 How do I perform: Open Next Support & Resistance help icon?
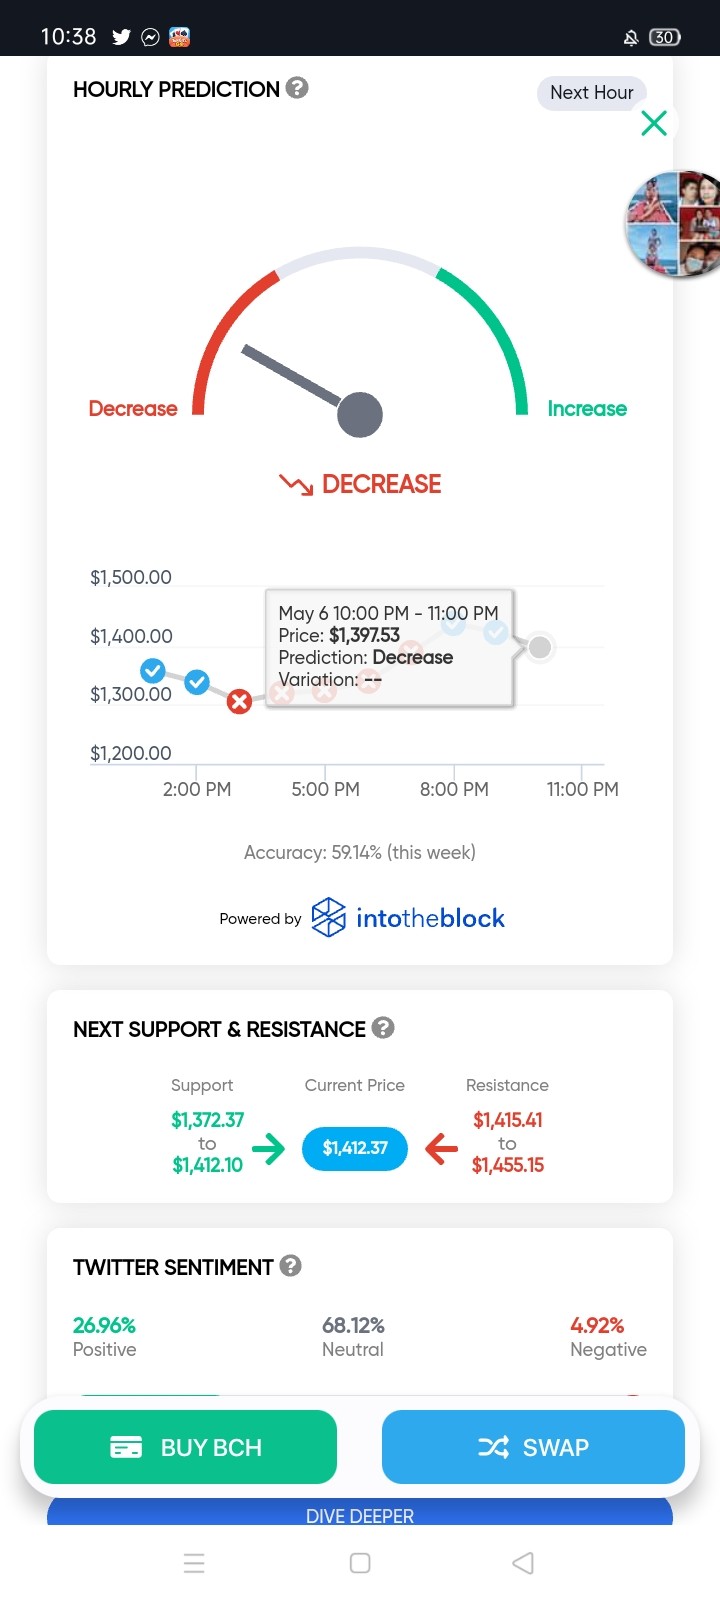click(x=383, y=1027)
